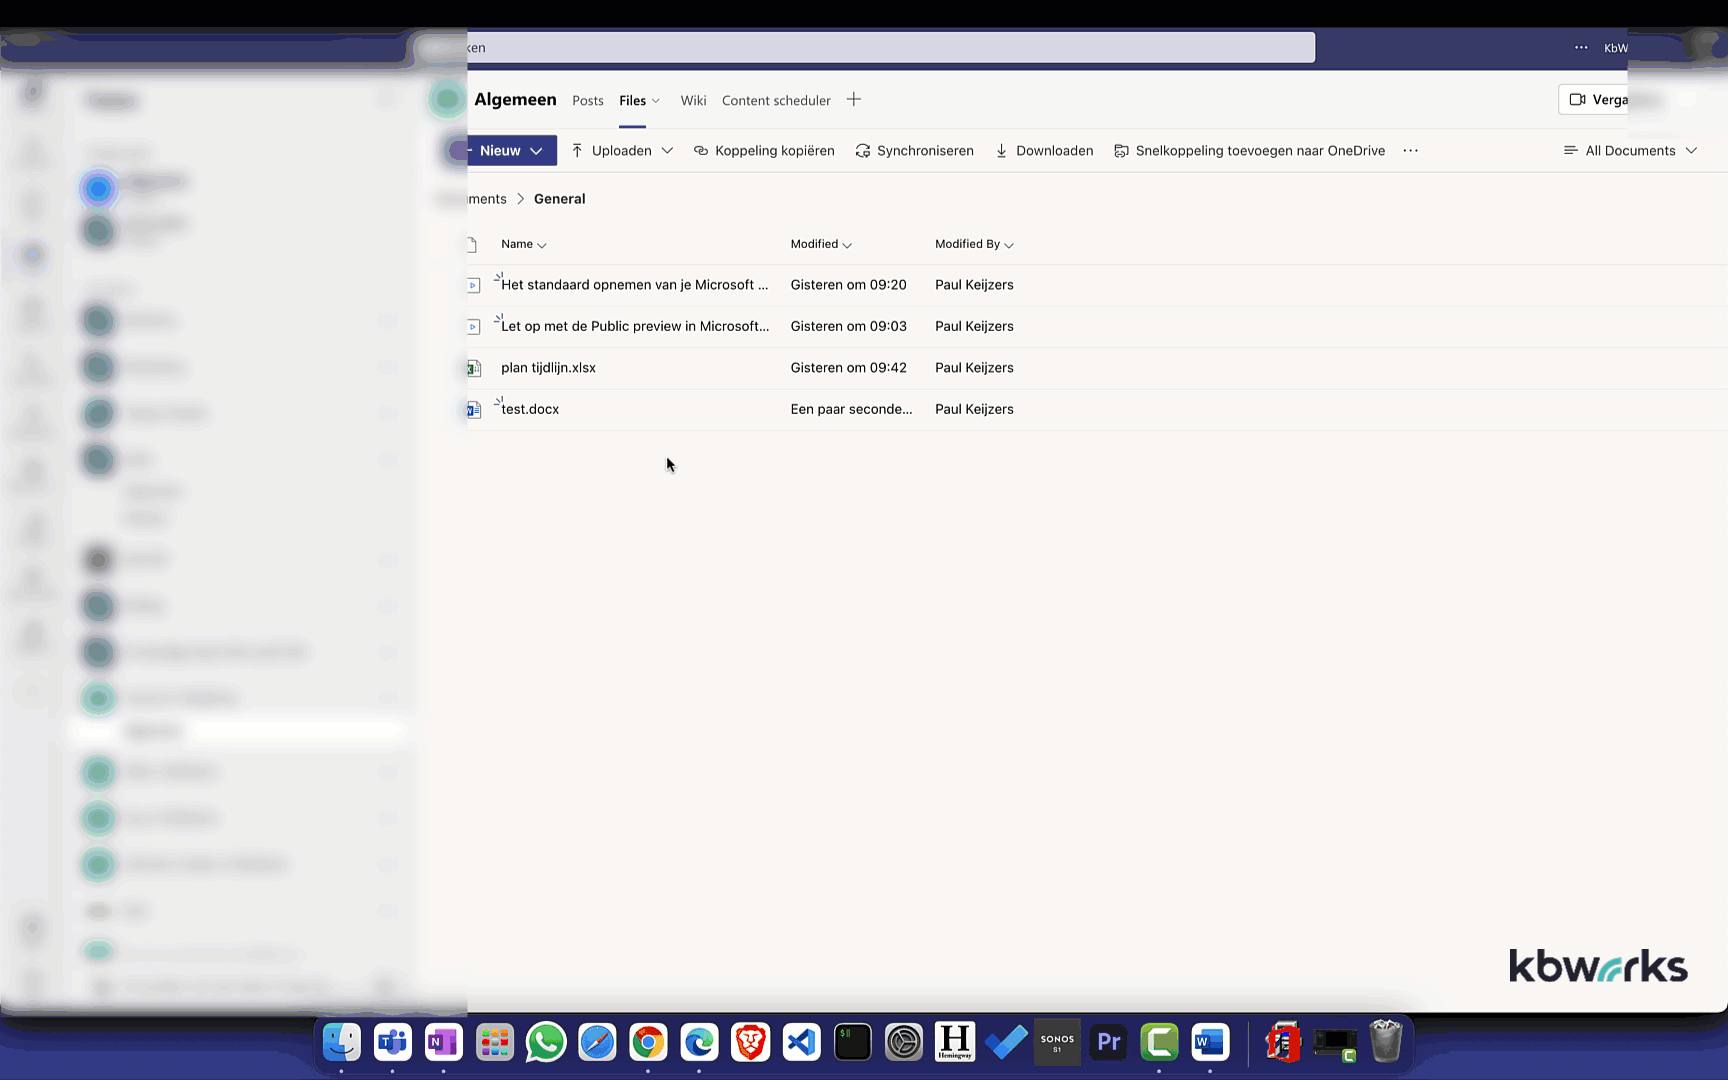The width and height of the screenshot is (1728, 1080).
Task: Launch Microsoft Teams from the dock
Action: point(392,1042)
